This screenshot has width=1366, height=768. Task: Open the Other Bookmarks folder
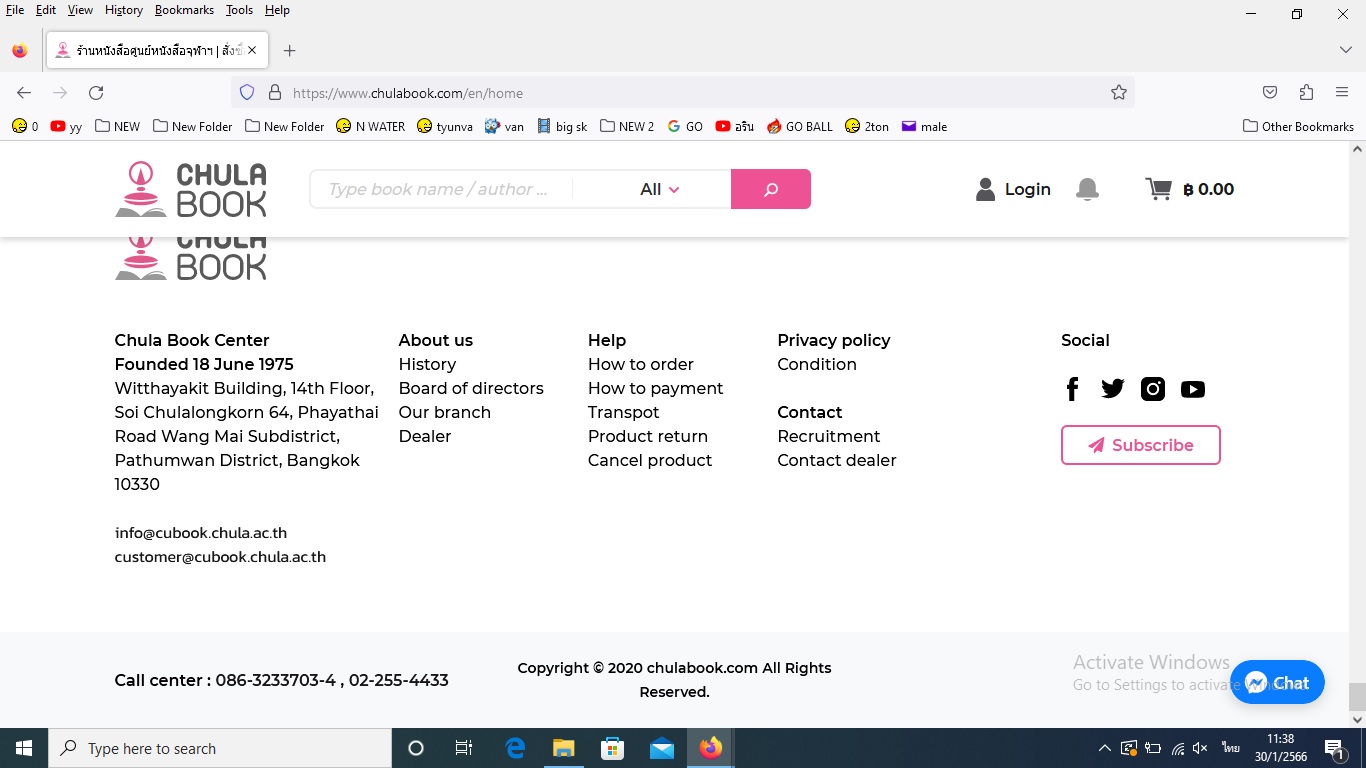[1298, 126]
